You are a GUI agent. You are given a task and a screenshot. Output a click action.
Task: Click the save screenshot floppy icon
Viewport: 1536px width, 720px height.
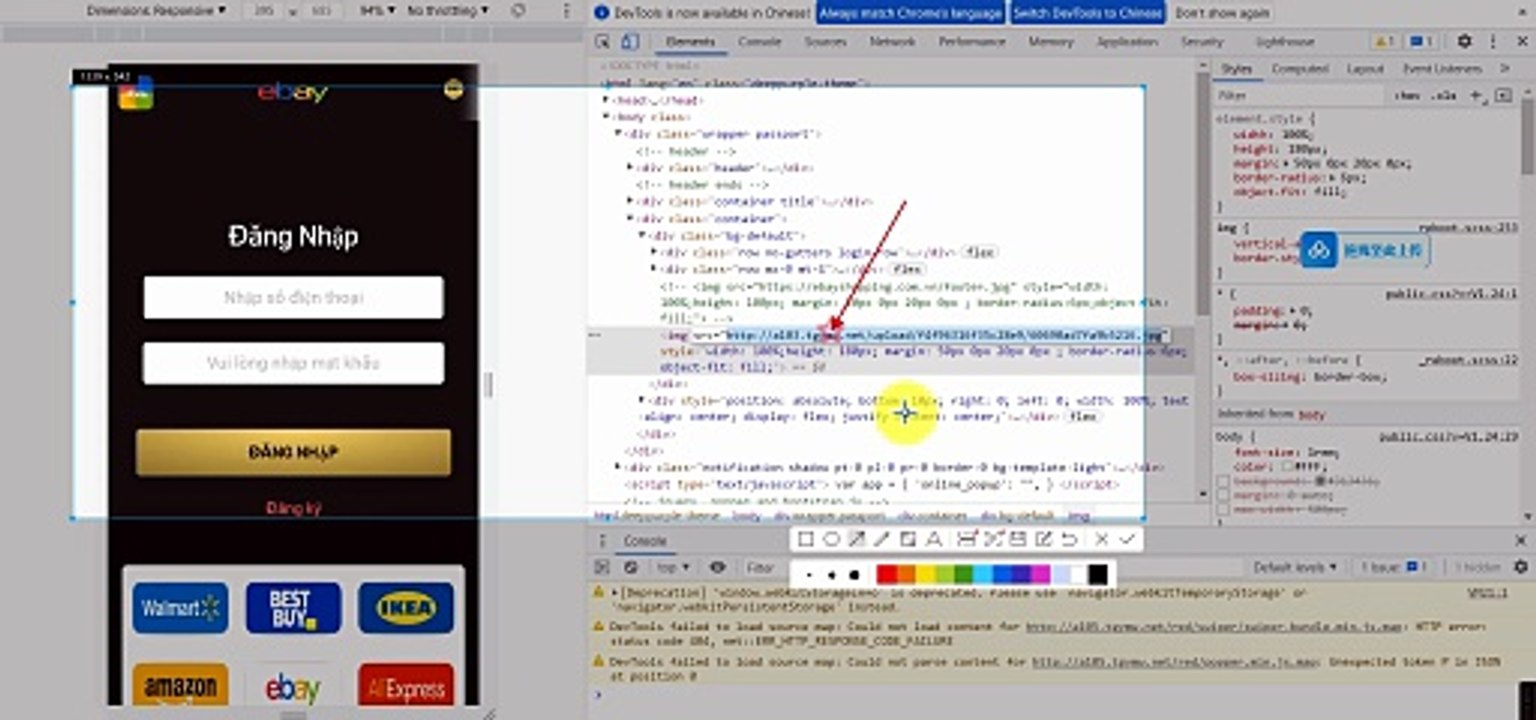coord(1018,540)
